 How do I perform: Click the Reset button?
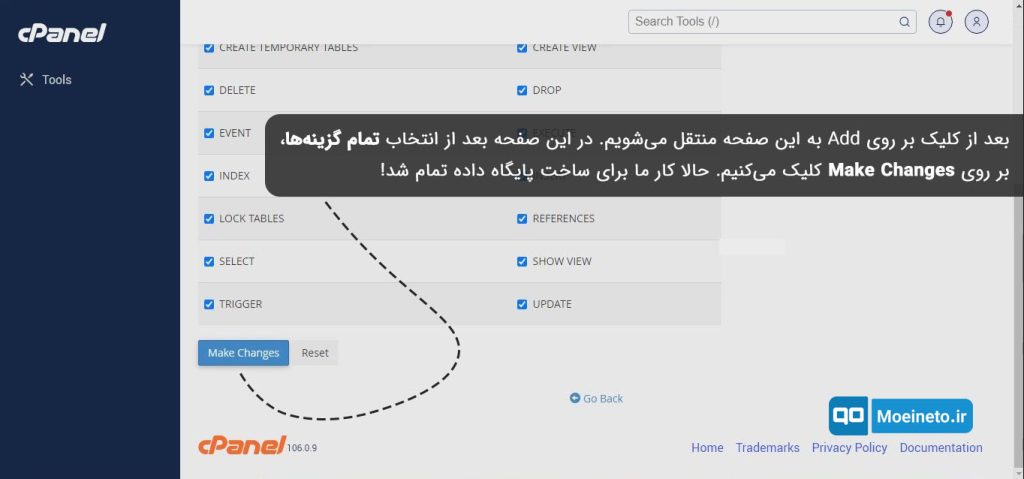(315, 353)
